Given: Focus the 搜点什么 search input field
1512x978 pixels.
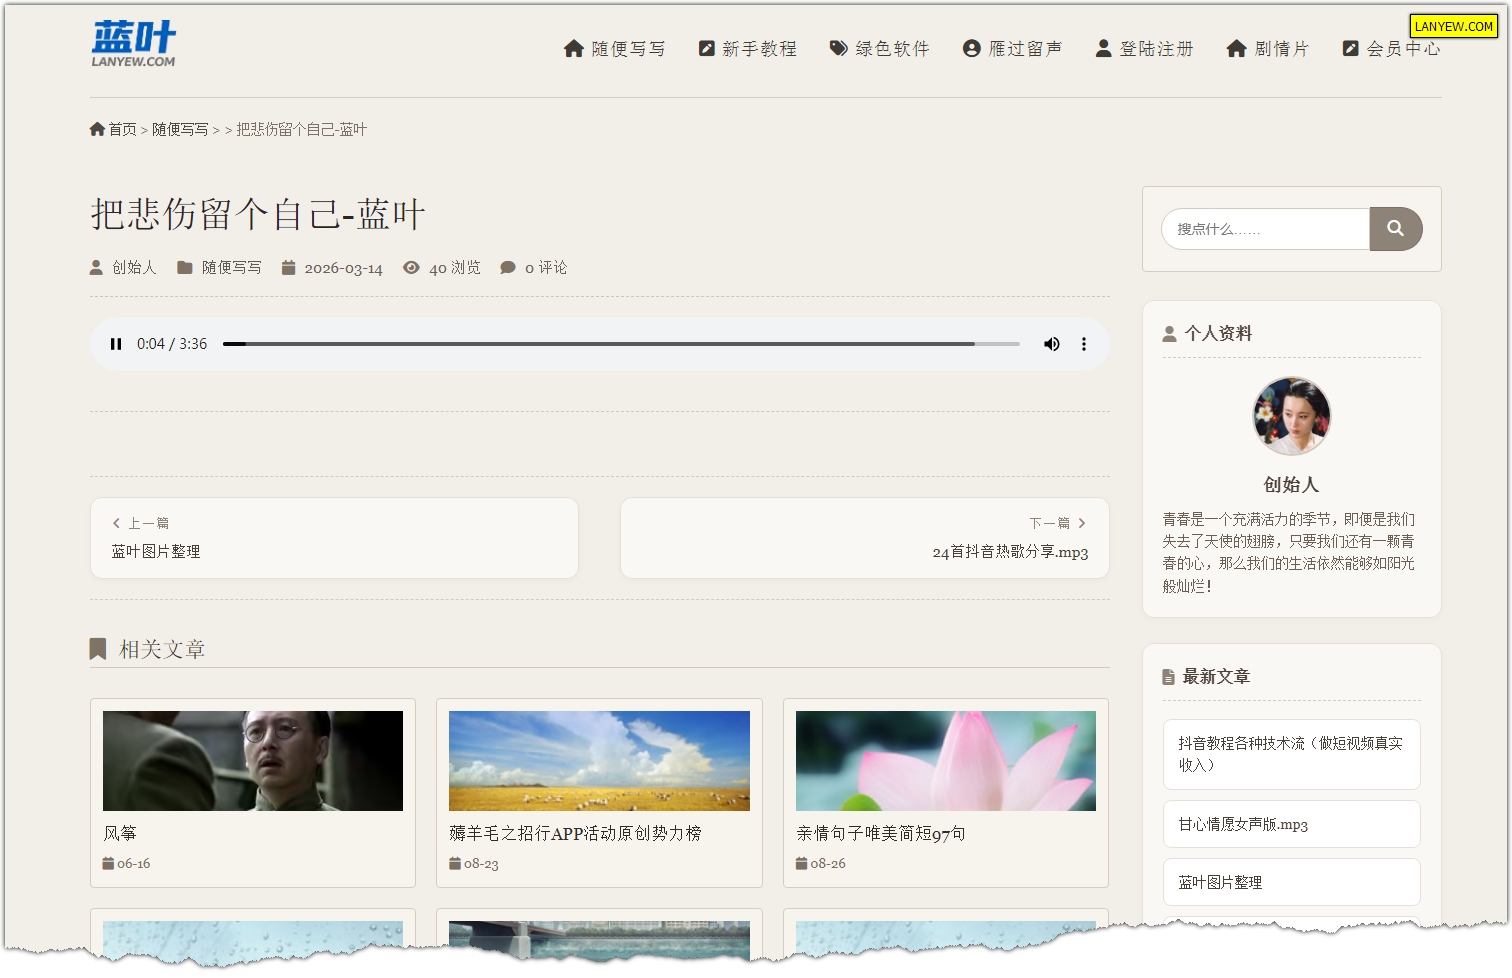Looking at the screenshot, I should (x=1266, y=229).
